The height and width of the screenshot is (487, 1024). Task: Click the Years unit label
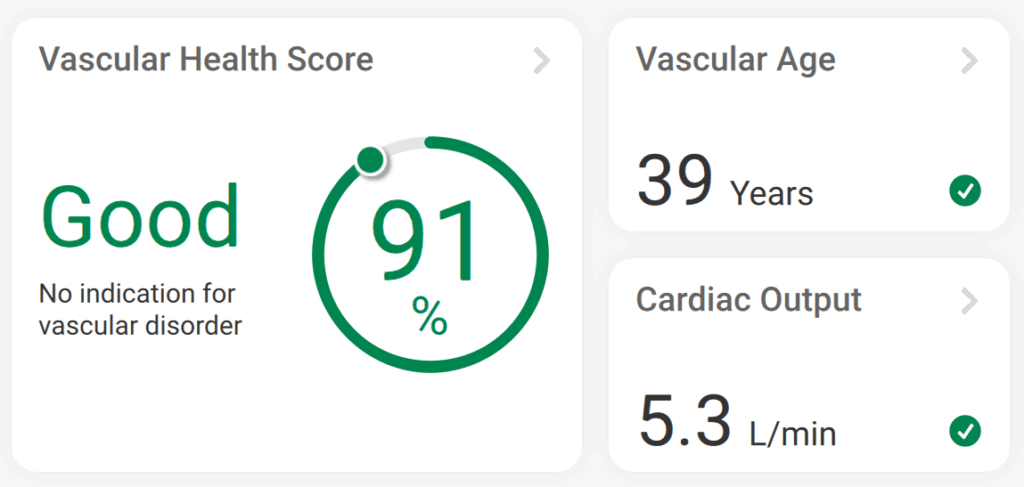pyautogui.click(x=771, y=193)
